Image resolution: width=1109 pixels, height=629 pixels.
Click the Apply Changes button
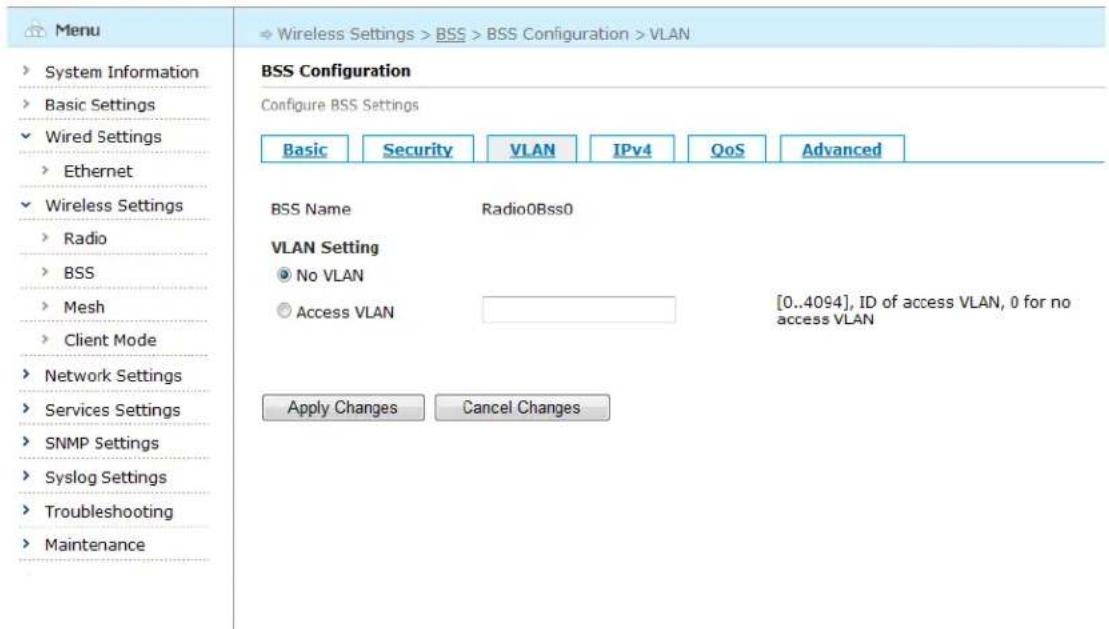343,408
